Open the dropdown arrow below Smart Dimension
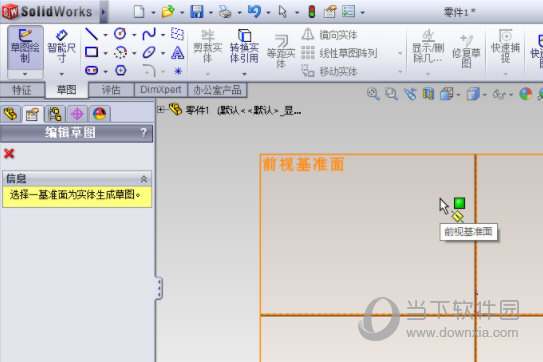Image resolution: width=543 pixels, height=362 pixels. pyautogui.click(x=62, y=74)
